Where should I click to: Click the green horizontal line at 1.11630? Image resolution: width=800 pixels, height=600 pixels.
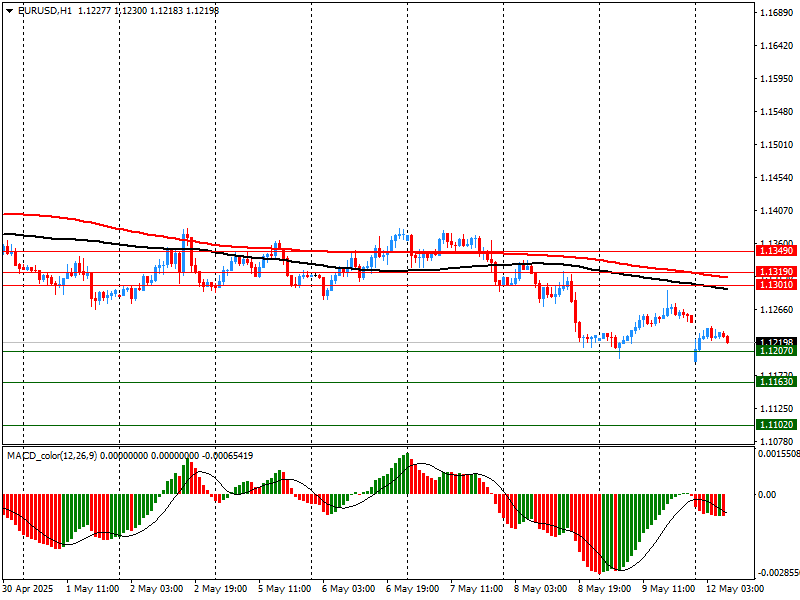(400, 383)
